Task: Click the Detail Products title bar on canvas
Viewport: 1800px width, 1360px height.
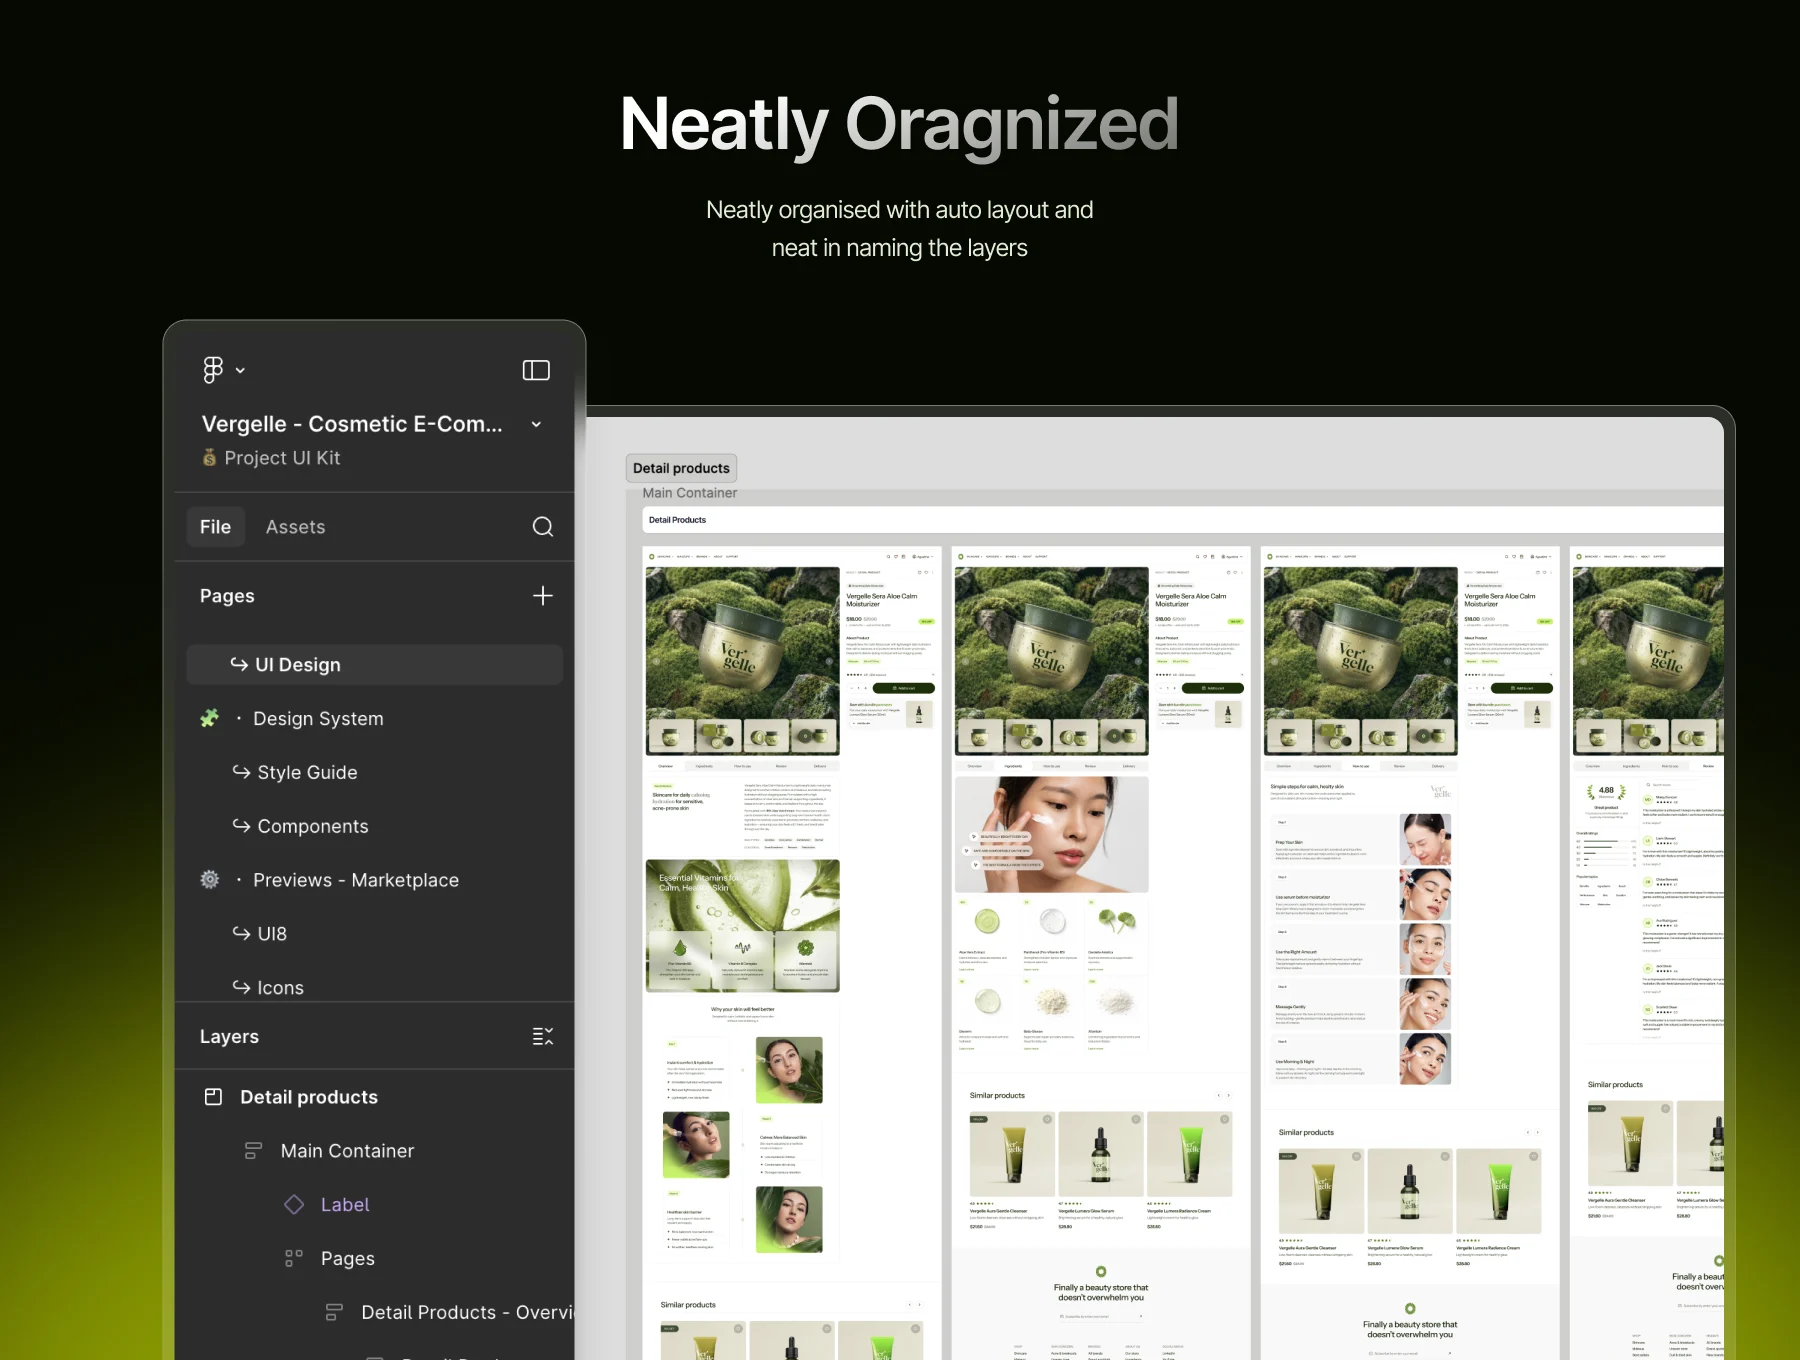Action: (1183, 520)
